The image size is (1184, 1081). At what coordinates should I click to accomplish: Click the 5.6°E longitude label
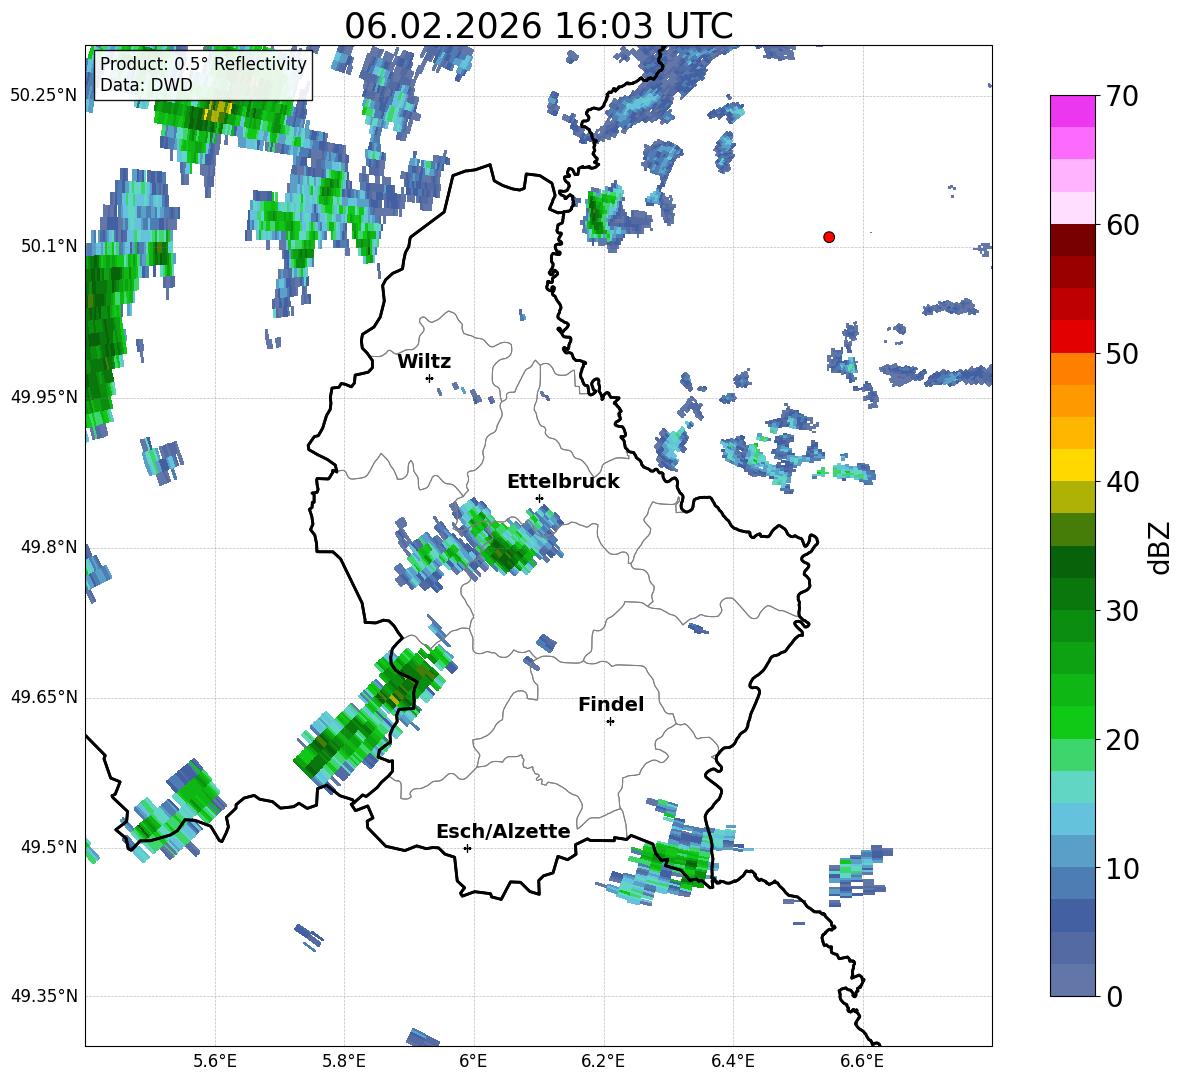click(x=215, y=1061)
